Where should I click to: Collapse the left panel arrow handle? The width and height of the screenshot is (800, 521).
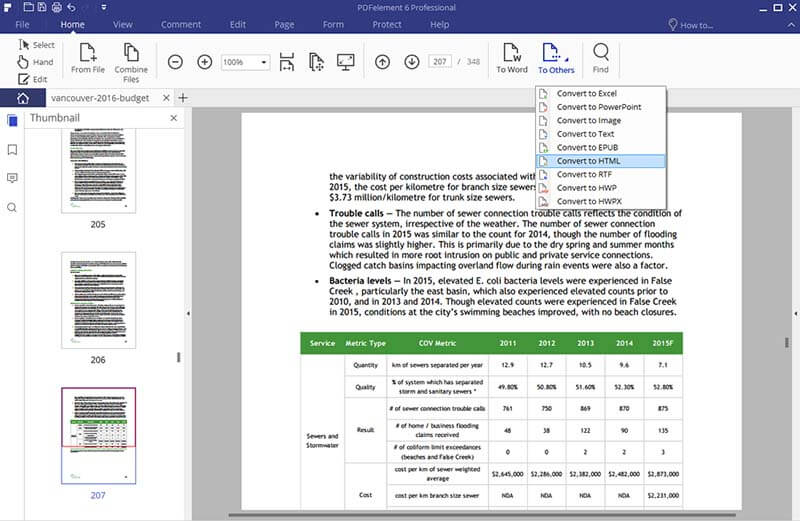(188, 313)
